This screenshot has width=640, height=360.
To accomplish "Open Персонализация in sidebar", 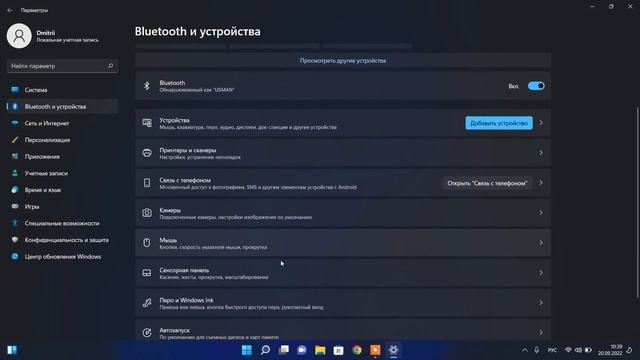I will click(62, 140).
